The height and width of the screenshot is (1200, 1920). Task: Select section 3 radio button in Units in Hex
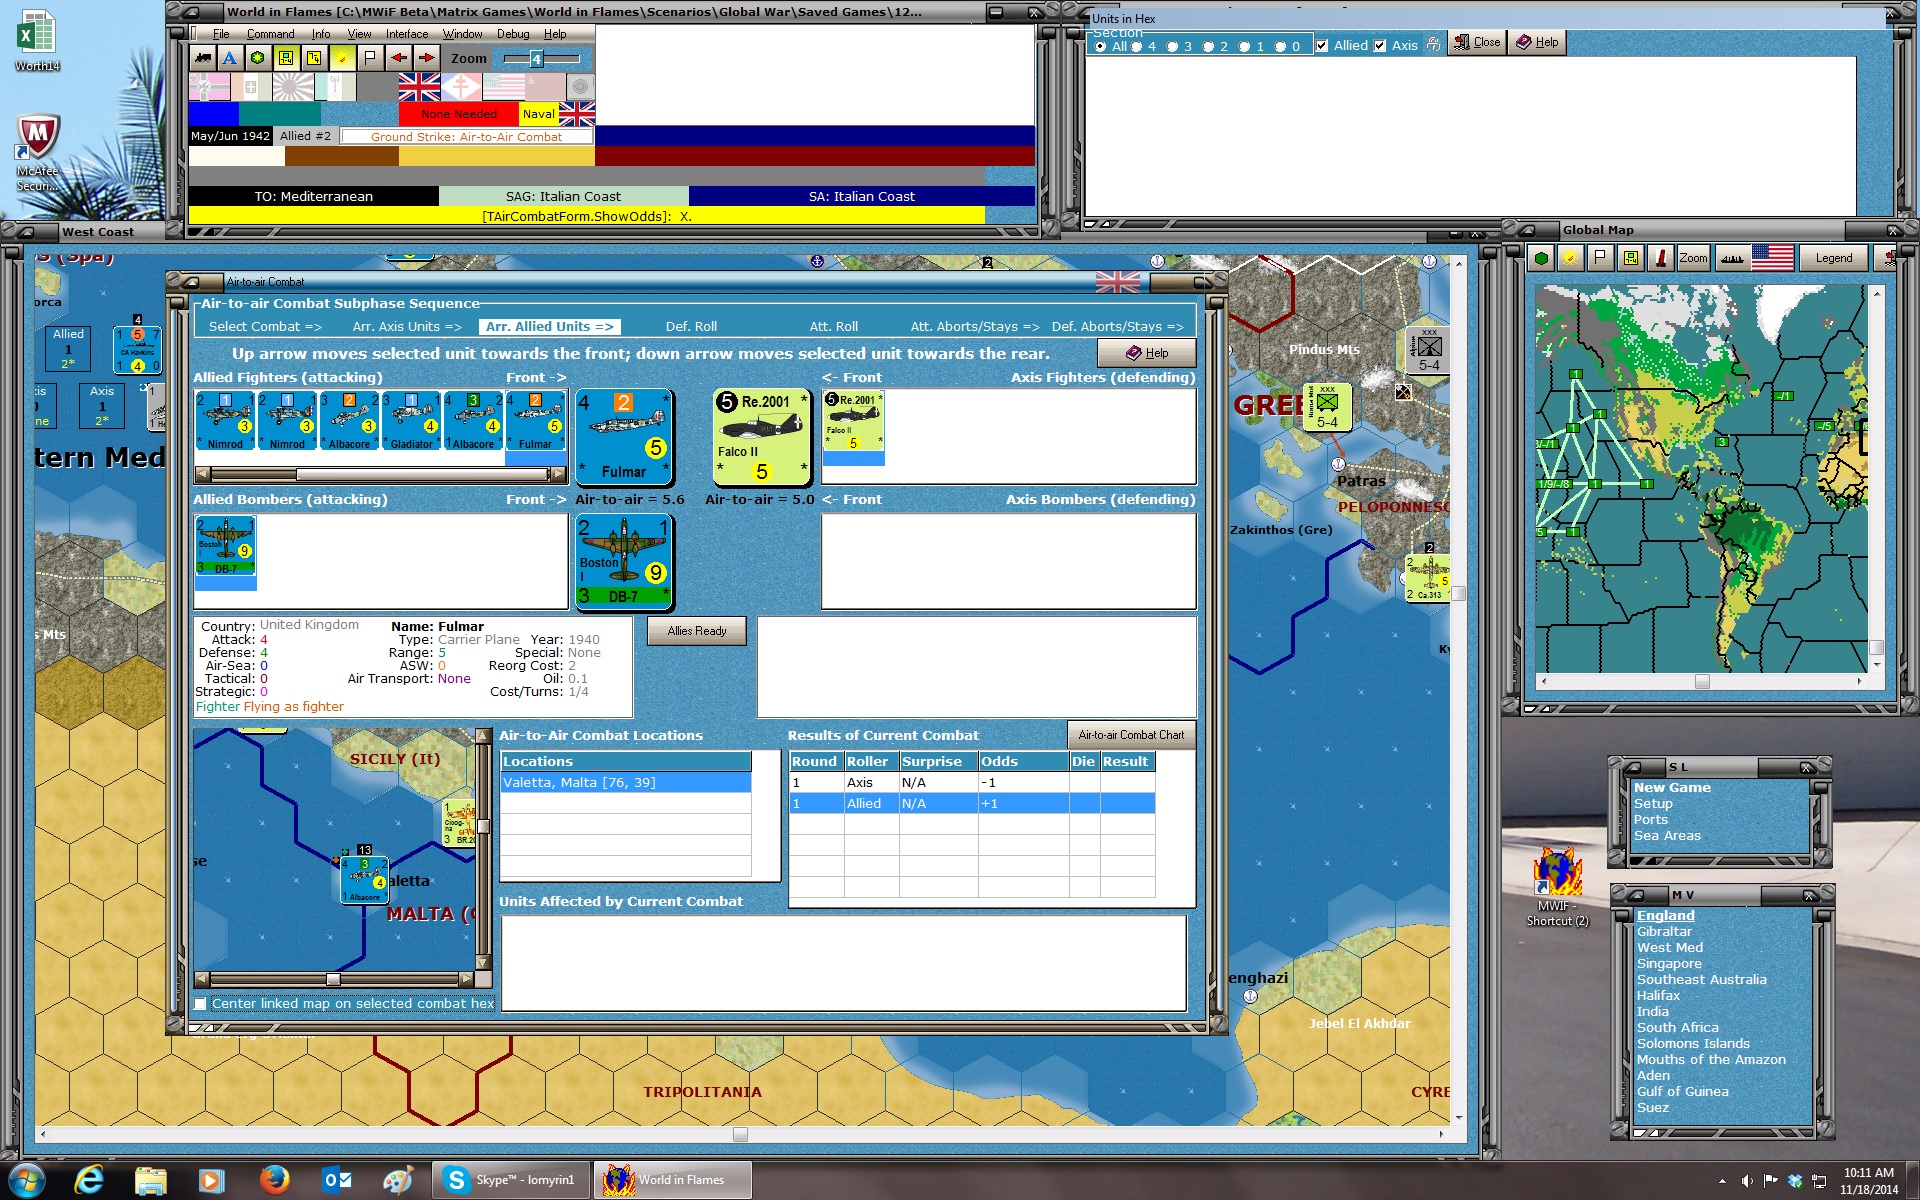click(x=1173, y=47)
